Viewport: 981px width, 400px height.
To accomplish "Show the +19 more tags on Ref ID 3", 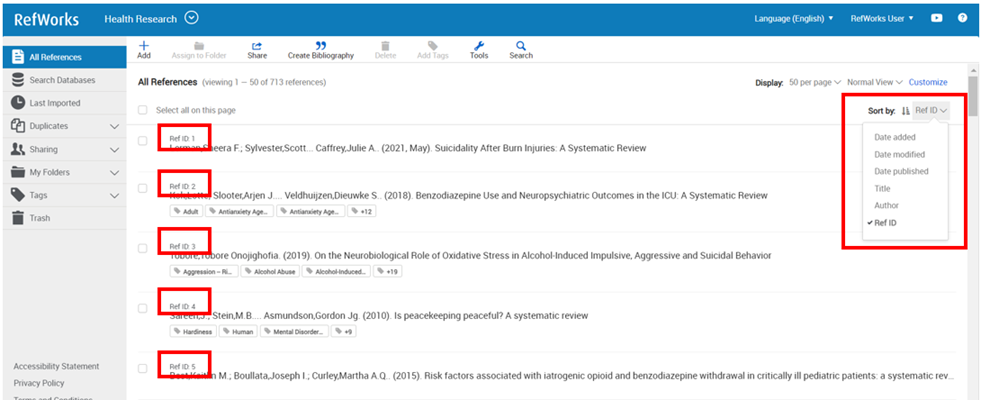I will click(x=388, y=272).
